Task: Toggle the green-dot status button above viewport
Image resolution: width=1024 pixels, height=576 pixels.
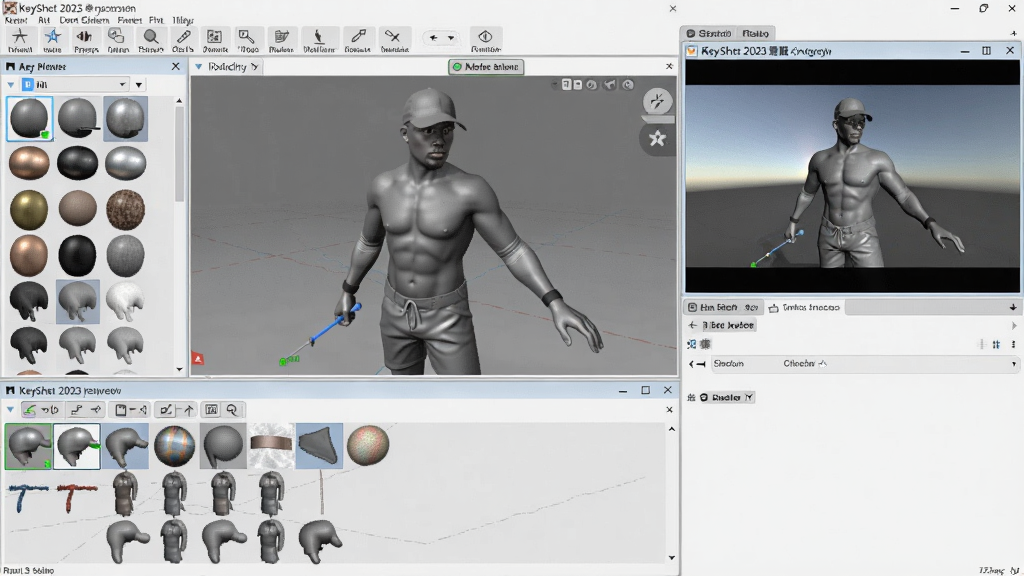Action: point(486,67)
